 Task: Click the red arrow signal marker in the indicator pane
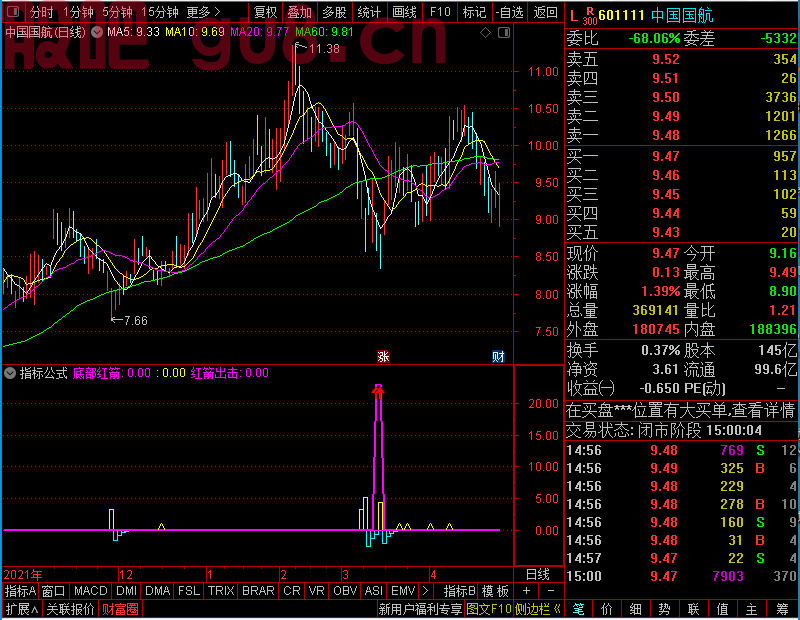[x=378, y=390]
